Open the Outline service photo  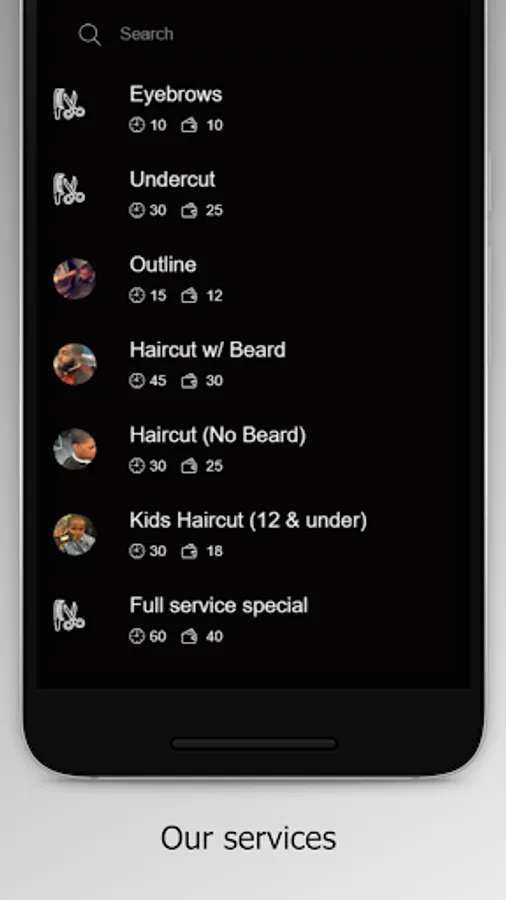pos(75,279)
